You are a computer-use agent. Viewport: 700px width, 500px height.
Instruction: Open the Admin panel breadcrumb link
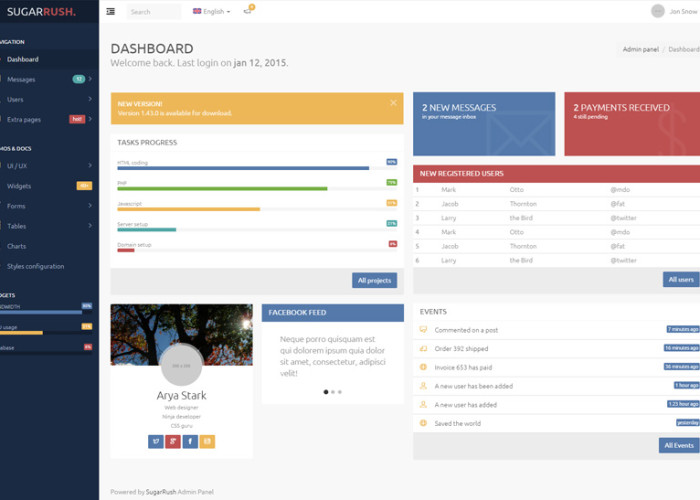tap(641, 49)
